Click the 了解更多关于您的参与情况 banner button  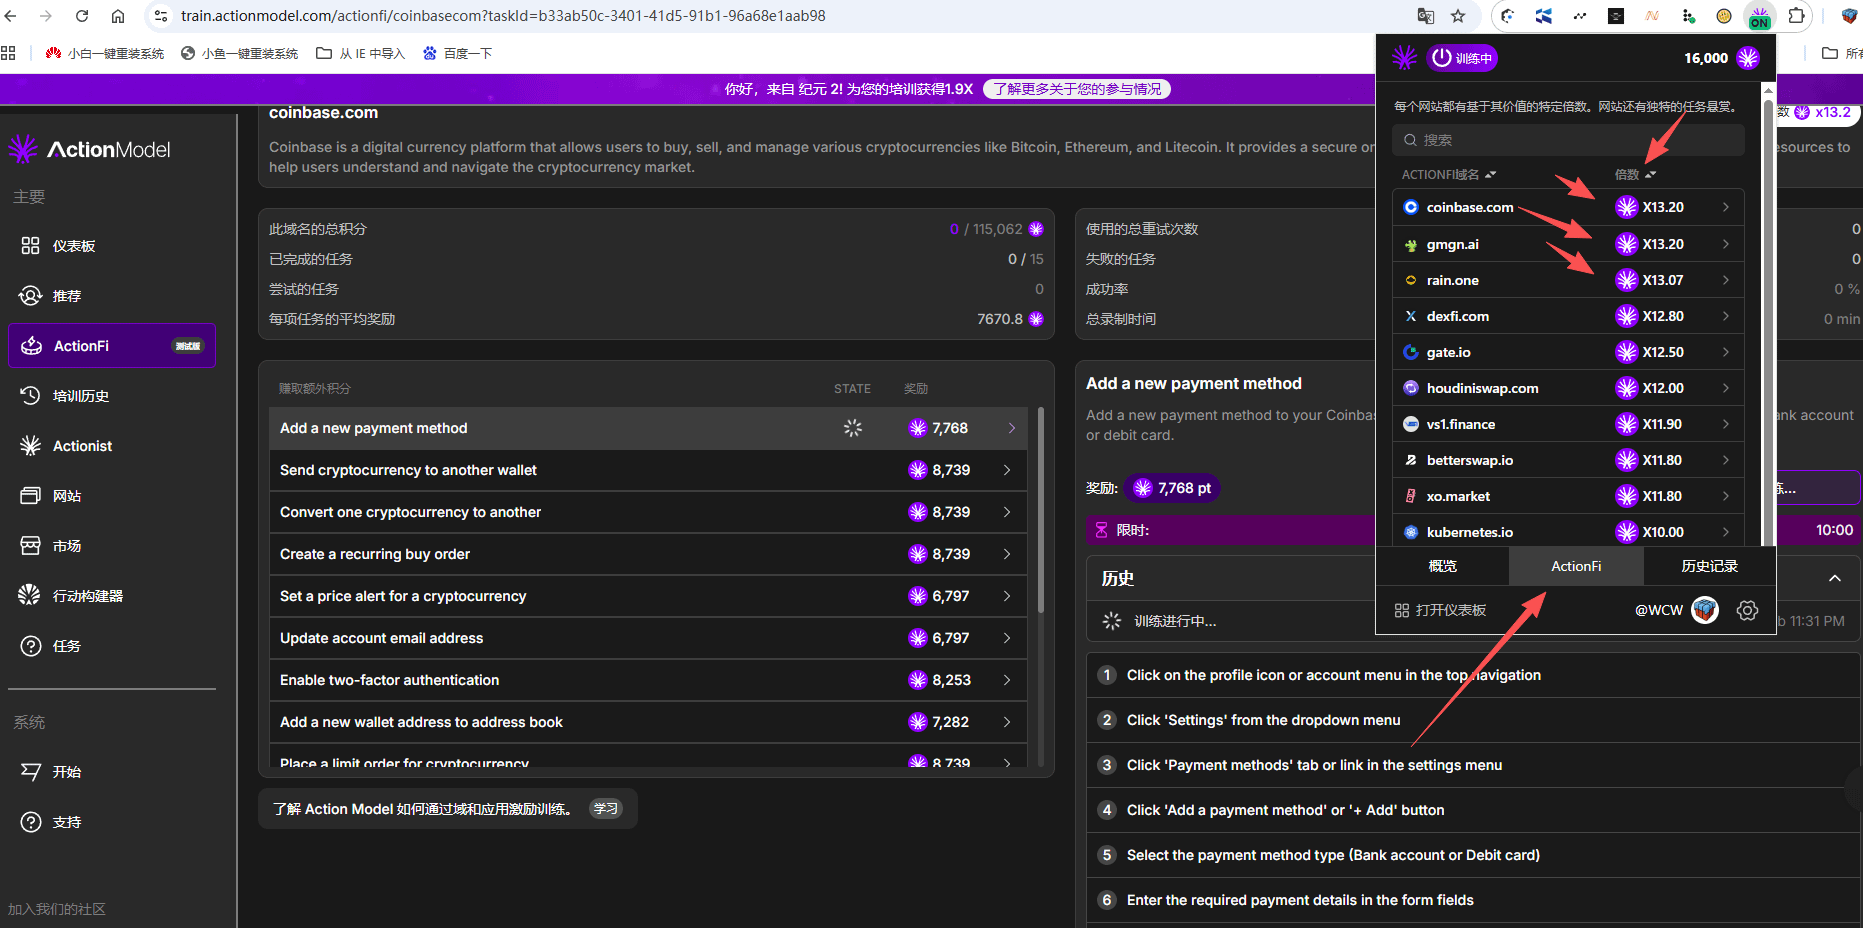click(x=1076, y=89)
